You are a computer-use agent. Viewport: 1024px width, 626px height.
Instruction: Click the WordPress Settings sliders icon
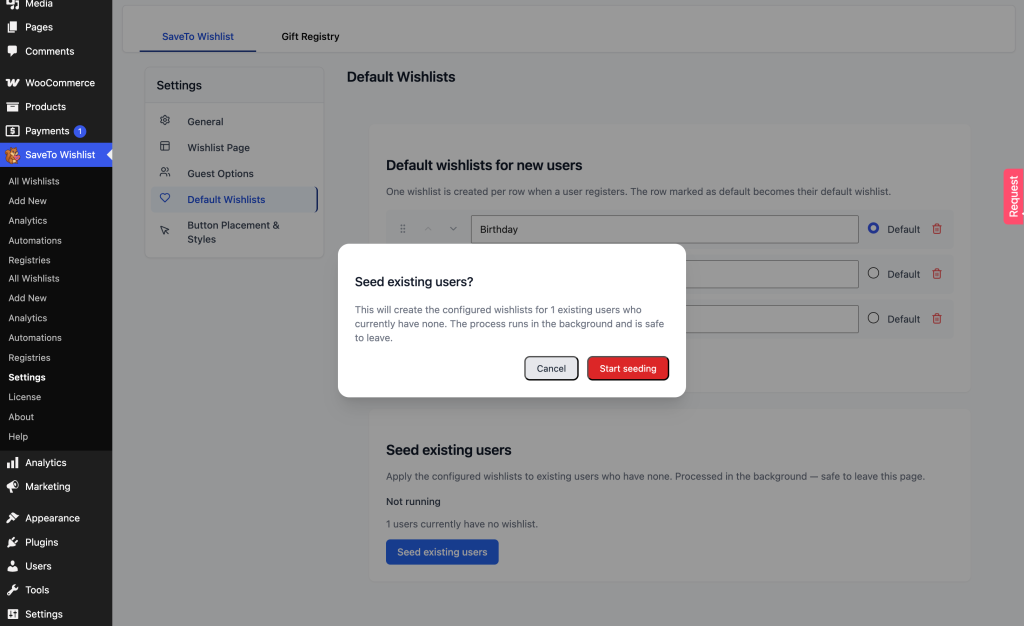pos(12,614)
